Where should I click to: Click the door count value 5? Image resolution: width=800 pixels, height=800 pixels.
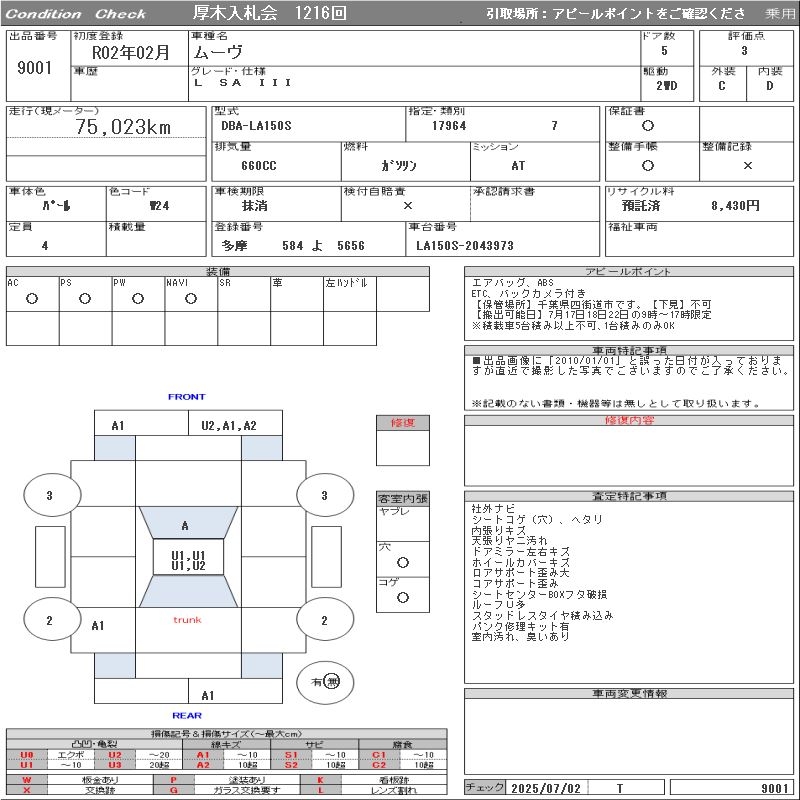coord(664,51)
